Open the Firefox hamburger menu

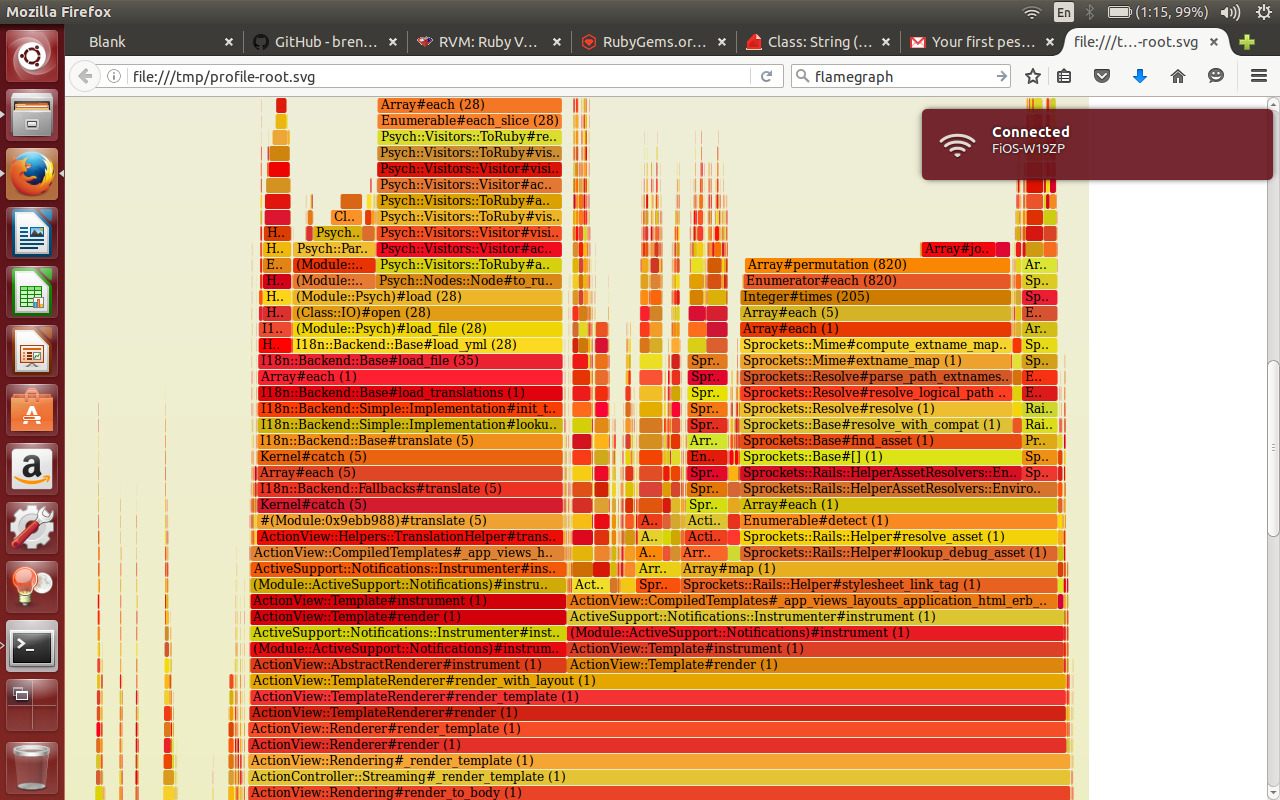point(1257,76)
